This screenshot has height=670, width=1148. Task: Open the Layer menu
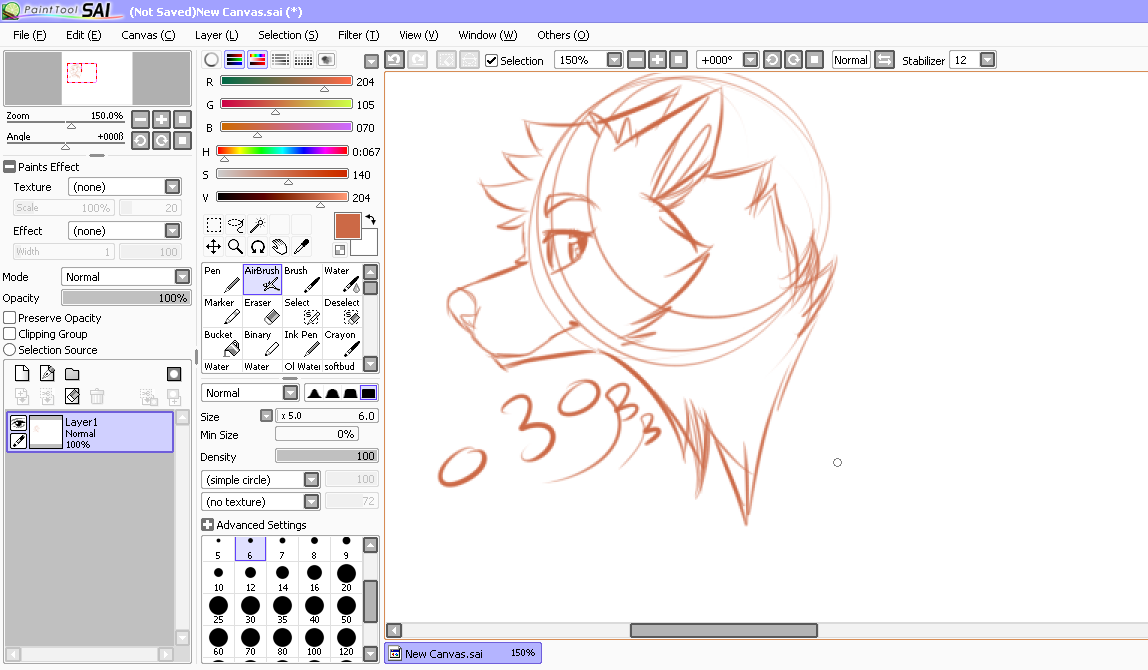tap(216, 35)
